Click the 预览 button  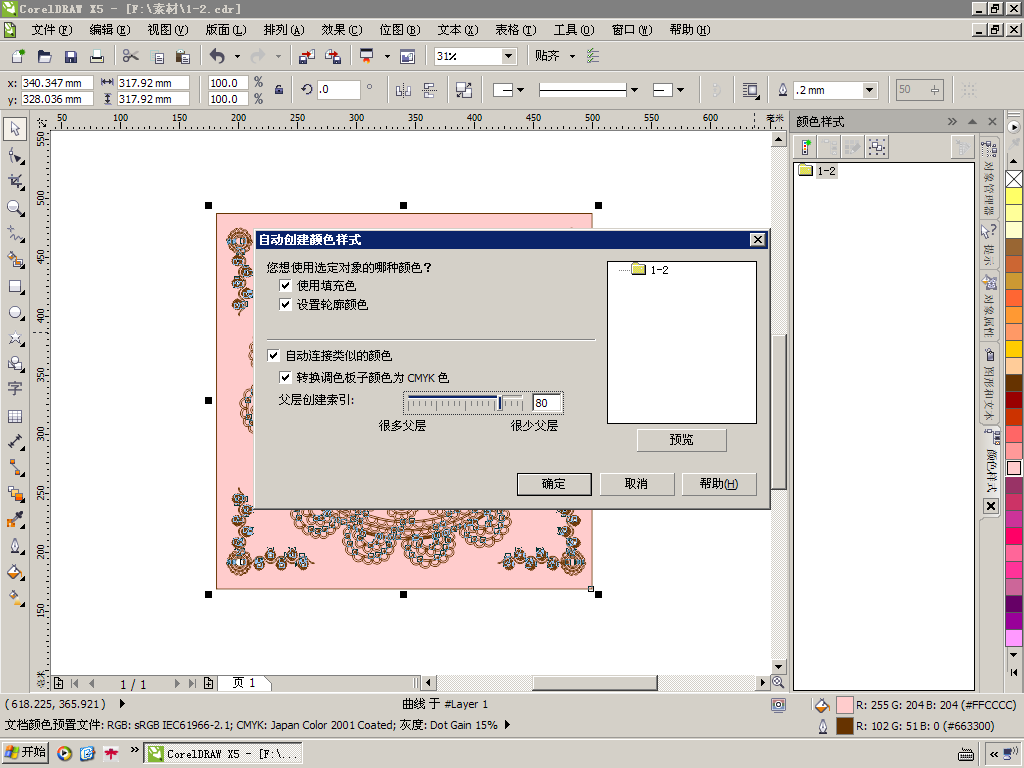pyautogui.click(x=681, y=440)
